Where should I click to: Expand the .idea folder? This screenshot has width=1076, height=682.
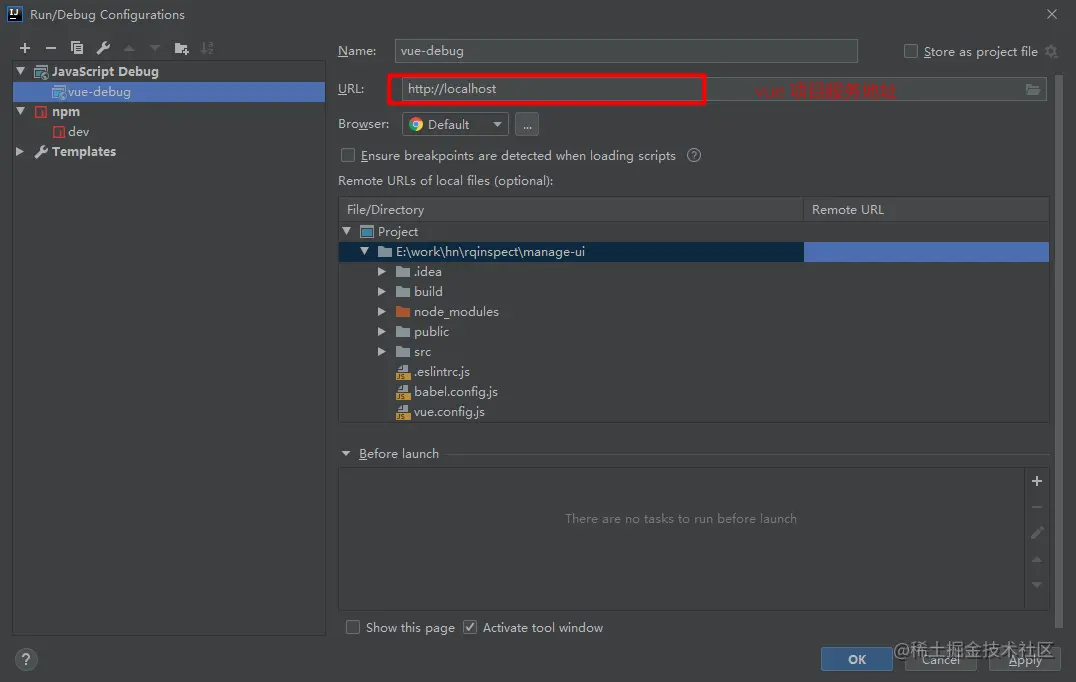coord(382,272)
